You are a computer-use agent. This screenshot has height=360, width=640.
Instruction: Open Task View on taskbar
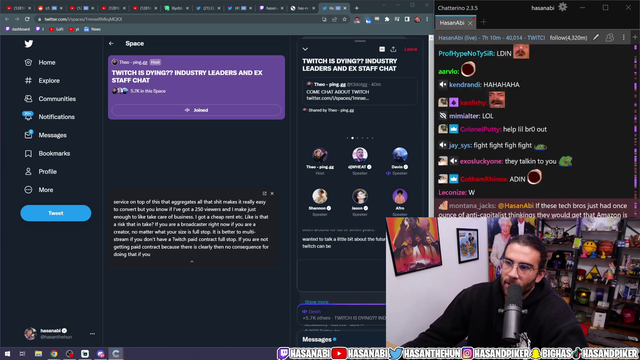pos(22,354)
